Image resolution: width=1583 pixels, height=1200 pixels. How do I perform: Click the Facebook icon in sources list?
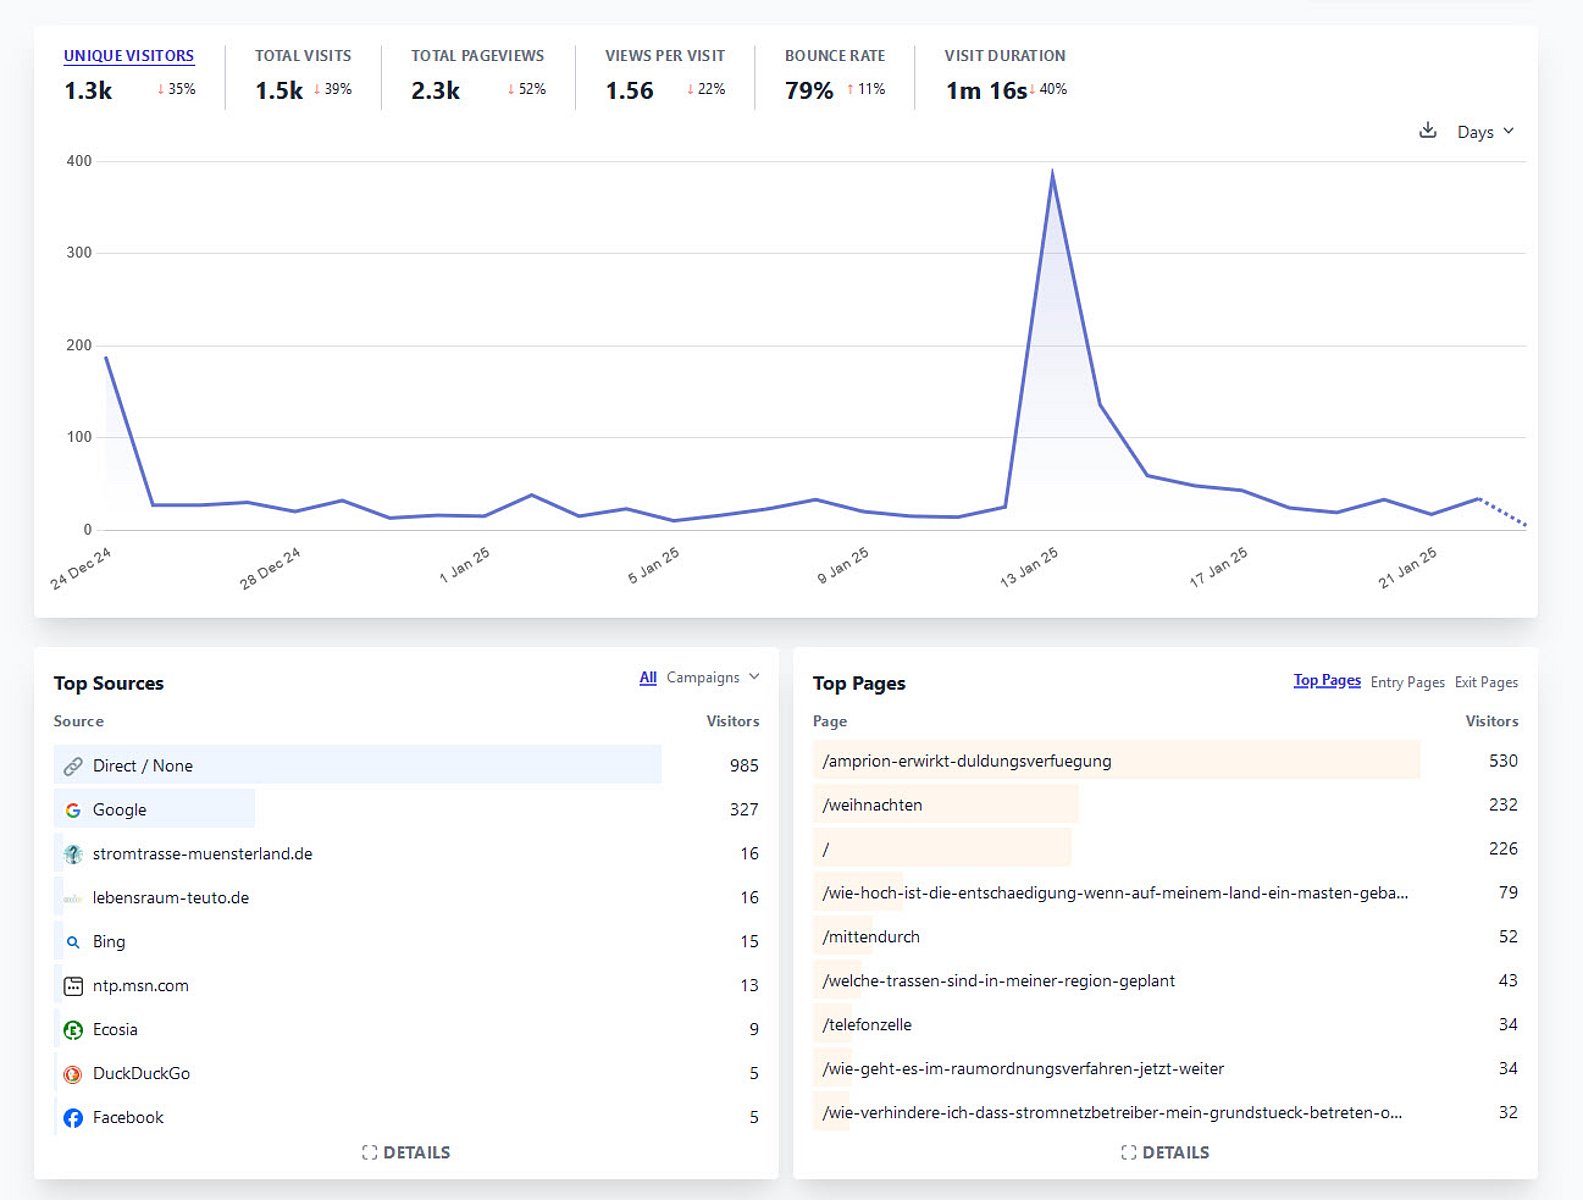point(73,1118)
